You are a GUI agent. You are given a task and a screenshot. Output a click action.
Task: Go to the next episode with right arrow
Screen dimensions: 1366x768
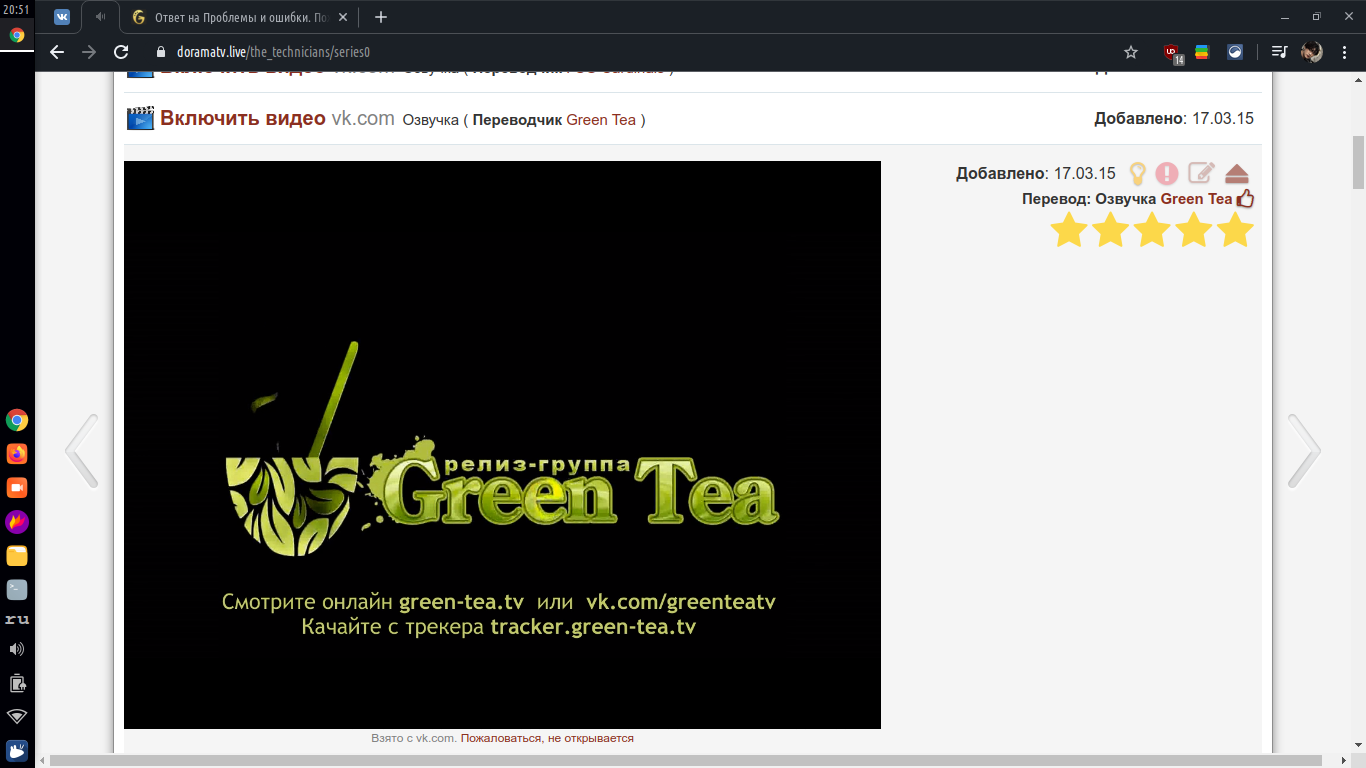pyautogui.click(x=1304, y=451)
